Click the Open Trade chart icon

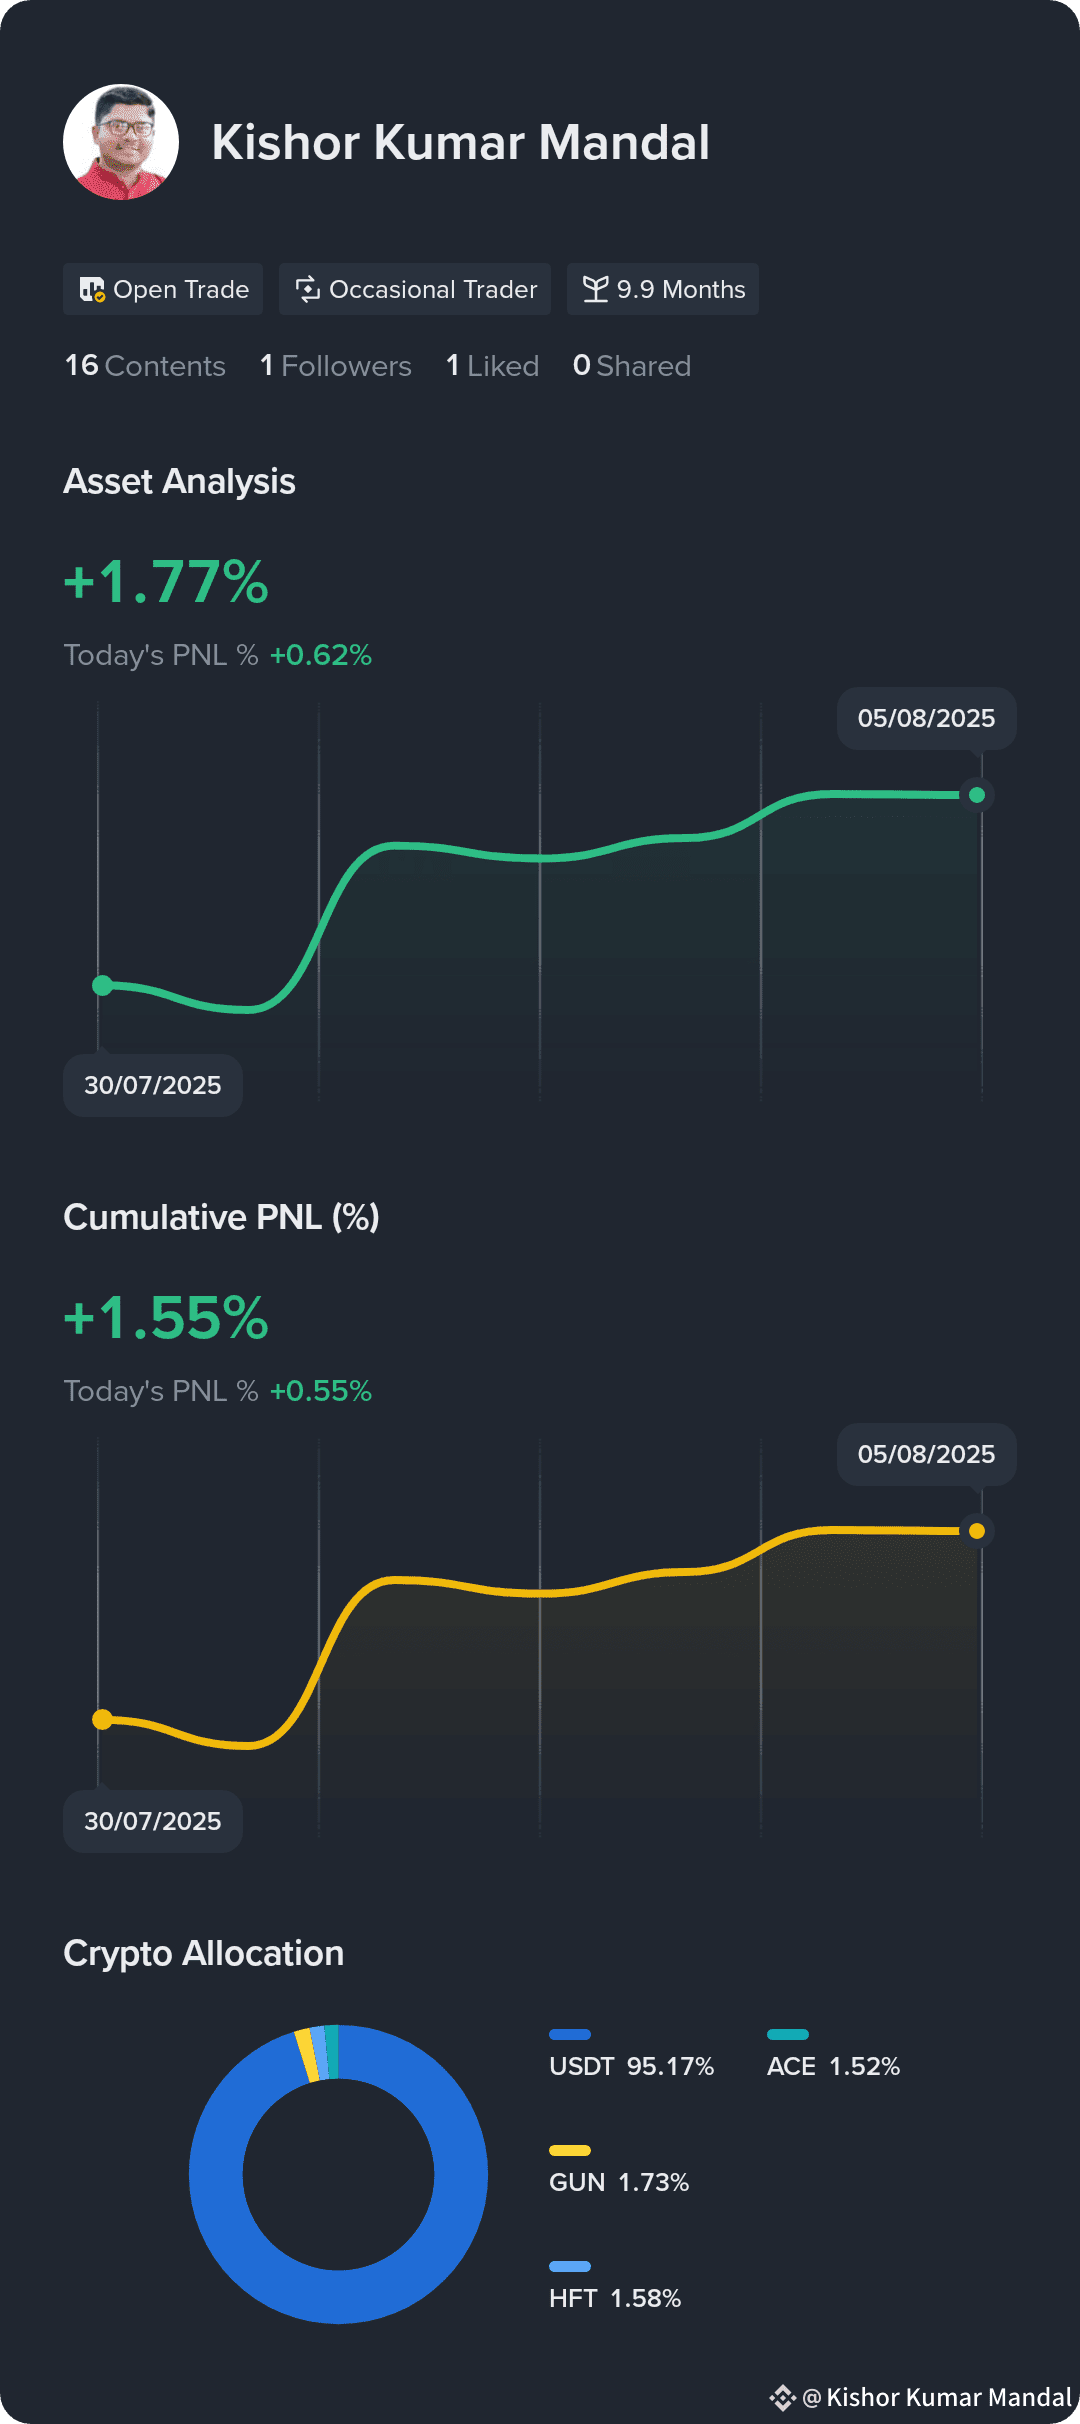tap(92, 290)
